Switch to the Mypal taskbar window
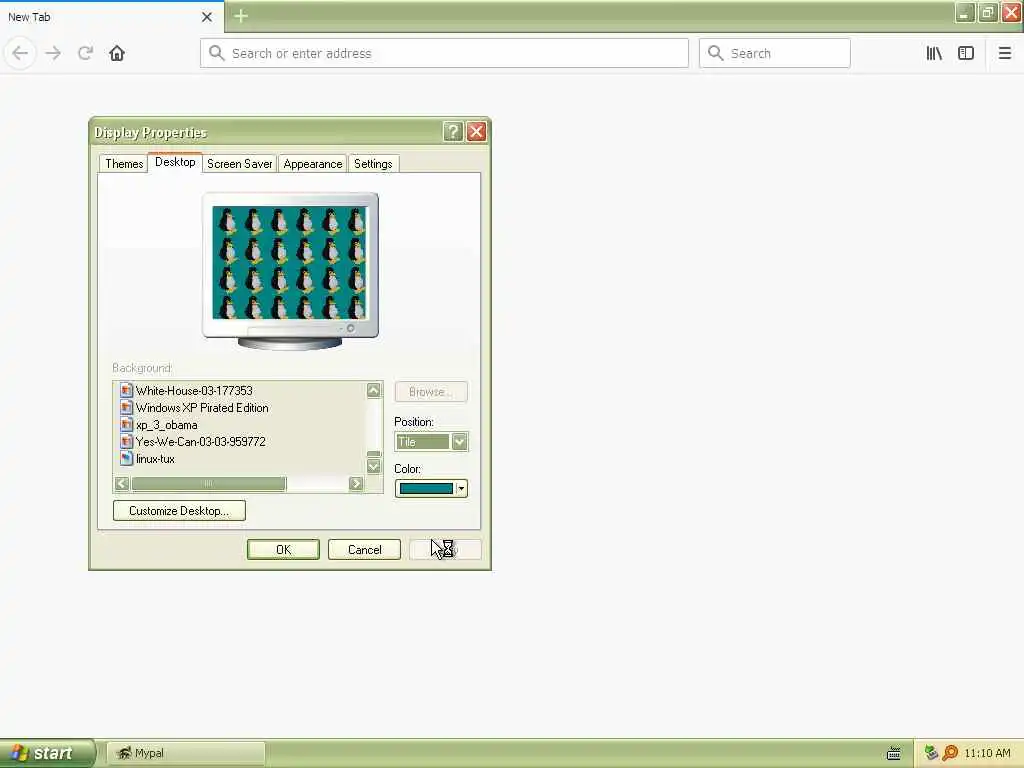 [186, 753]
